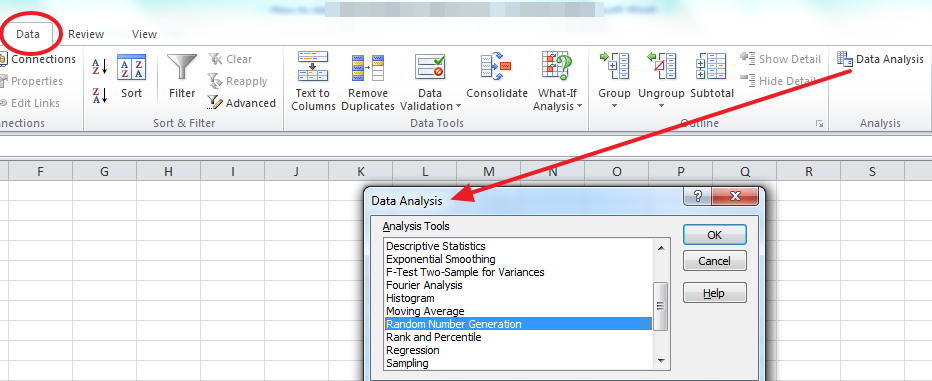The image size is (932, 381).
Task: Expand What-If Analysis dropdown
Action: click(x=579, y=106)
